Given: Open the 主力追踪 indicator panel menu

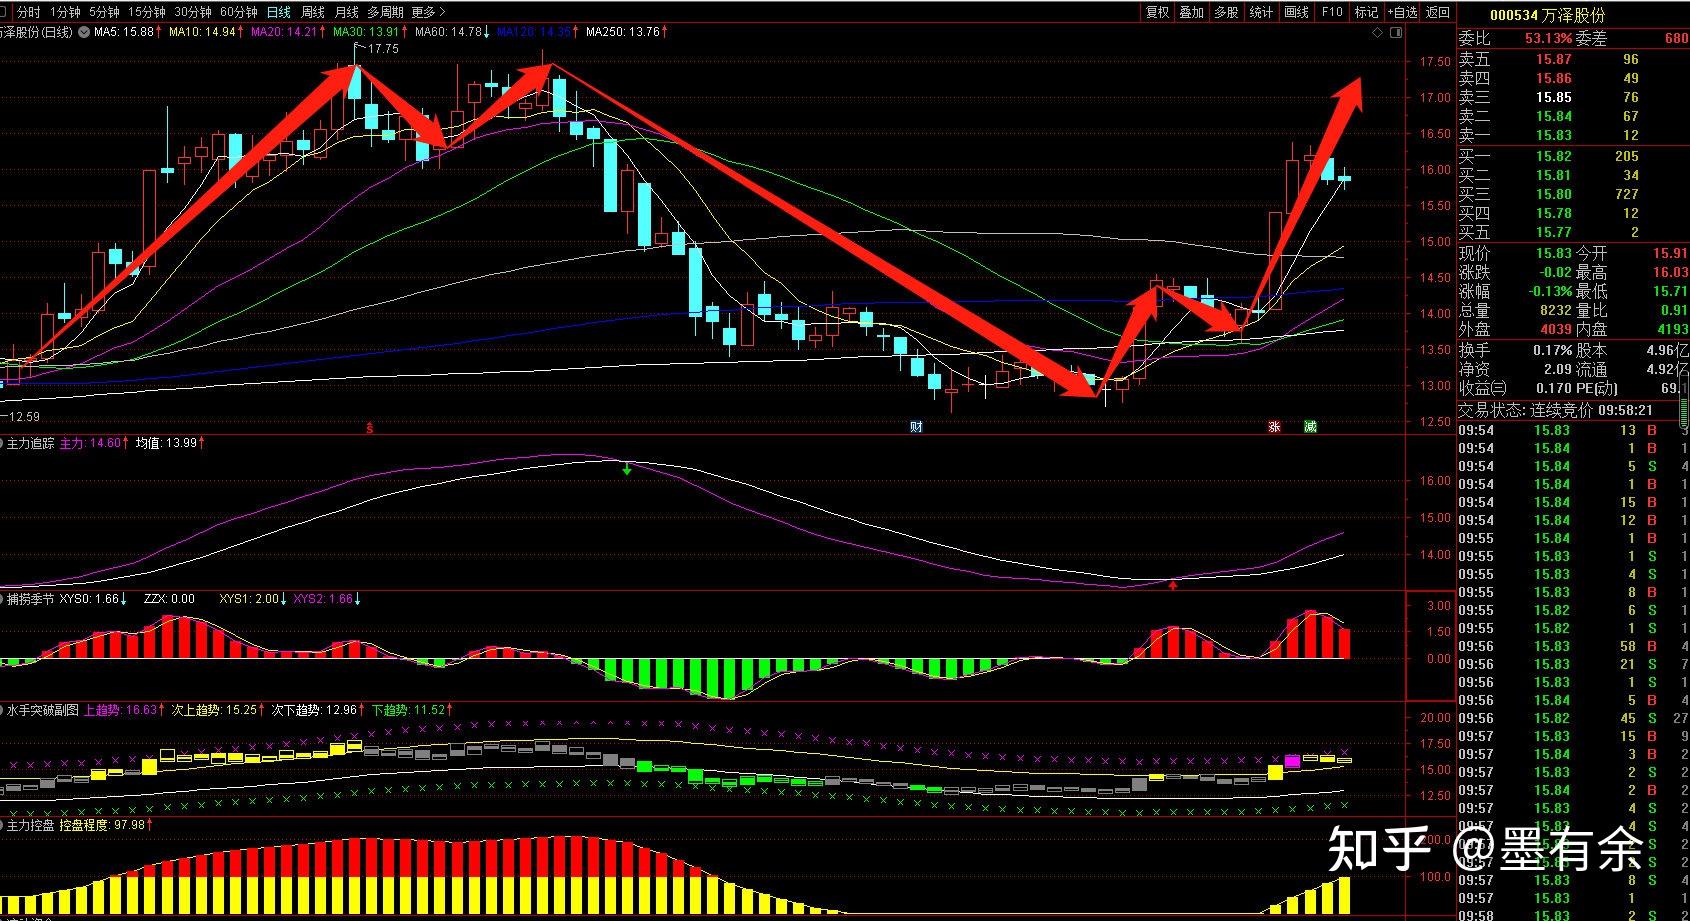Looking at the screenshot, I should 28,443.
